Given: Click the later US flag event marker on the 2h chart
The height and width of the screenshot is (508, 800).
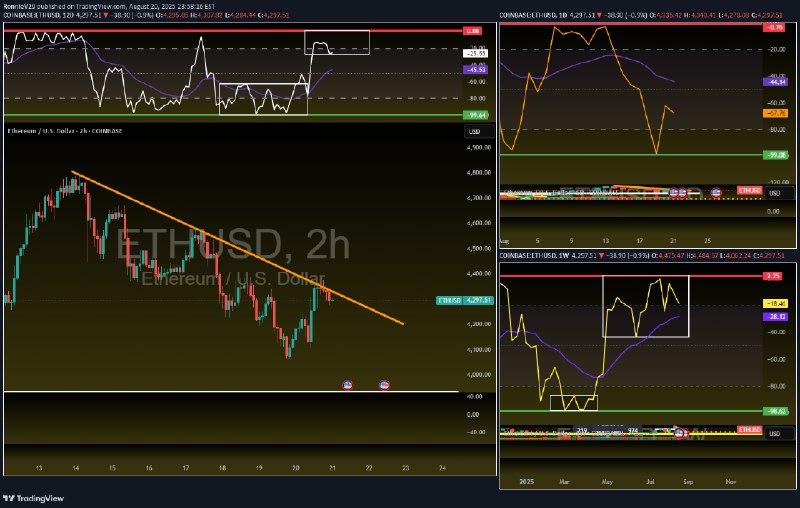Looking at the screenshot, I should pos(384,385).
